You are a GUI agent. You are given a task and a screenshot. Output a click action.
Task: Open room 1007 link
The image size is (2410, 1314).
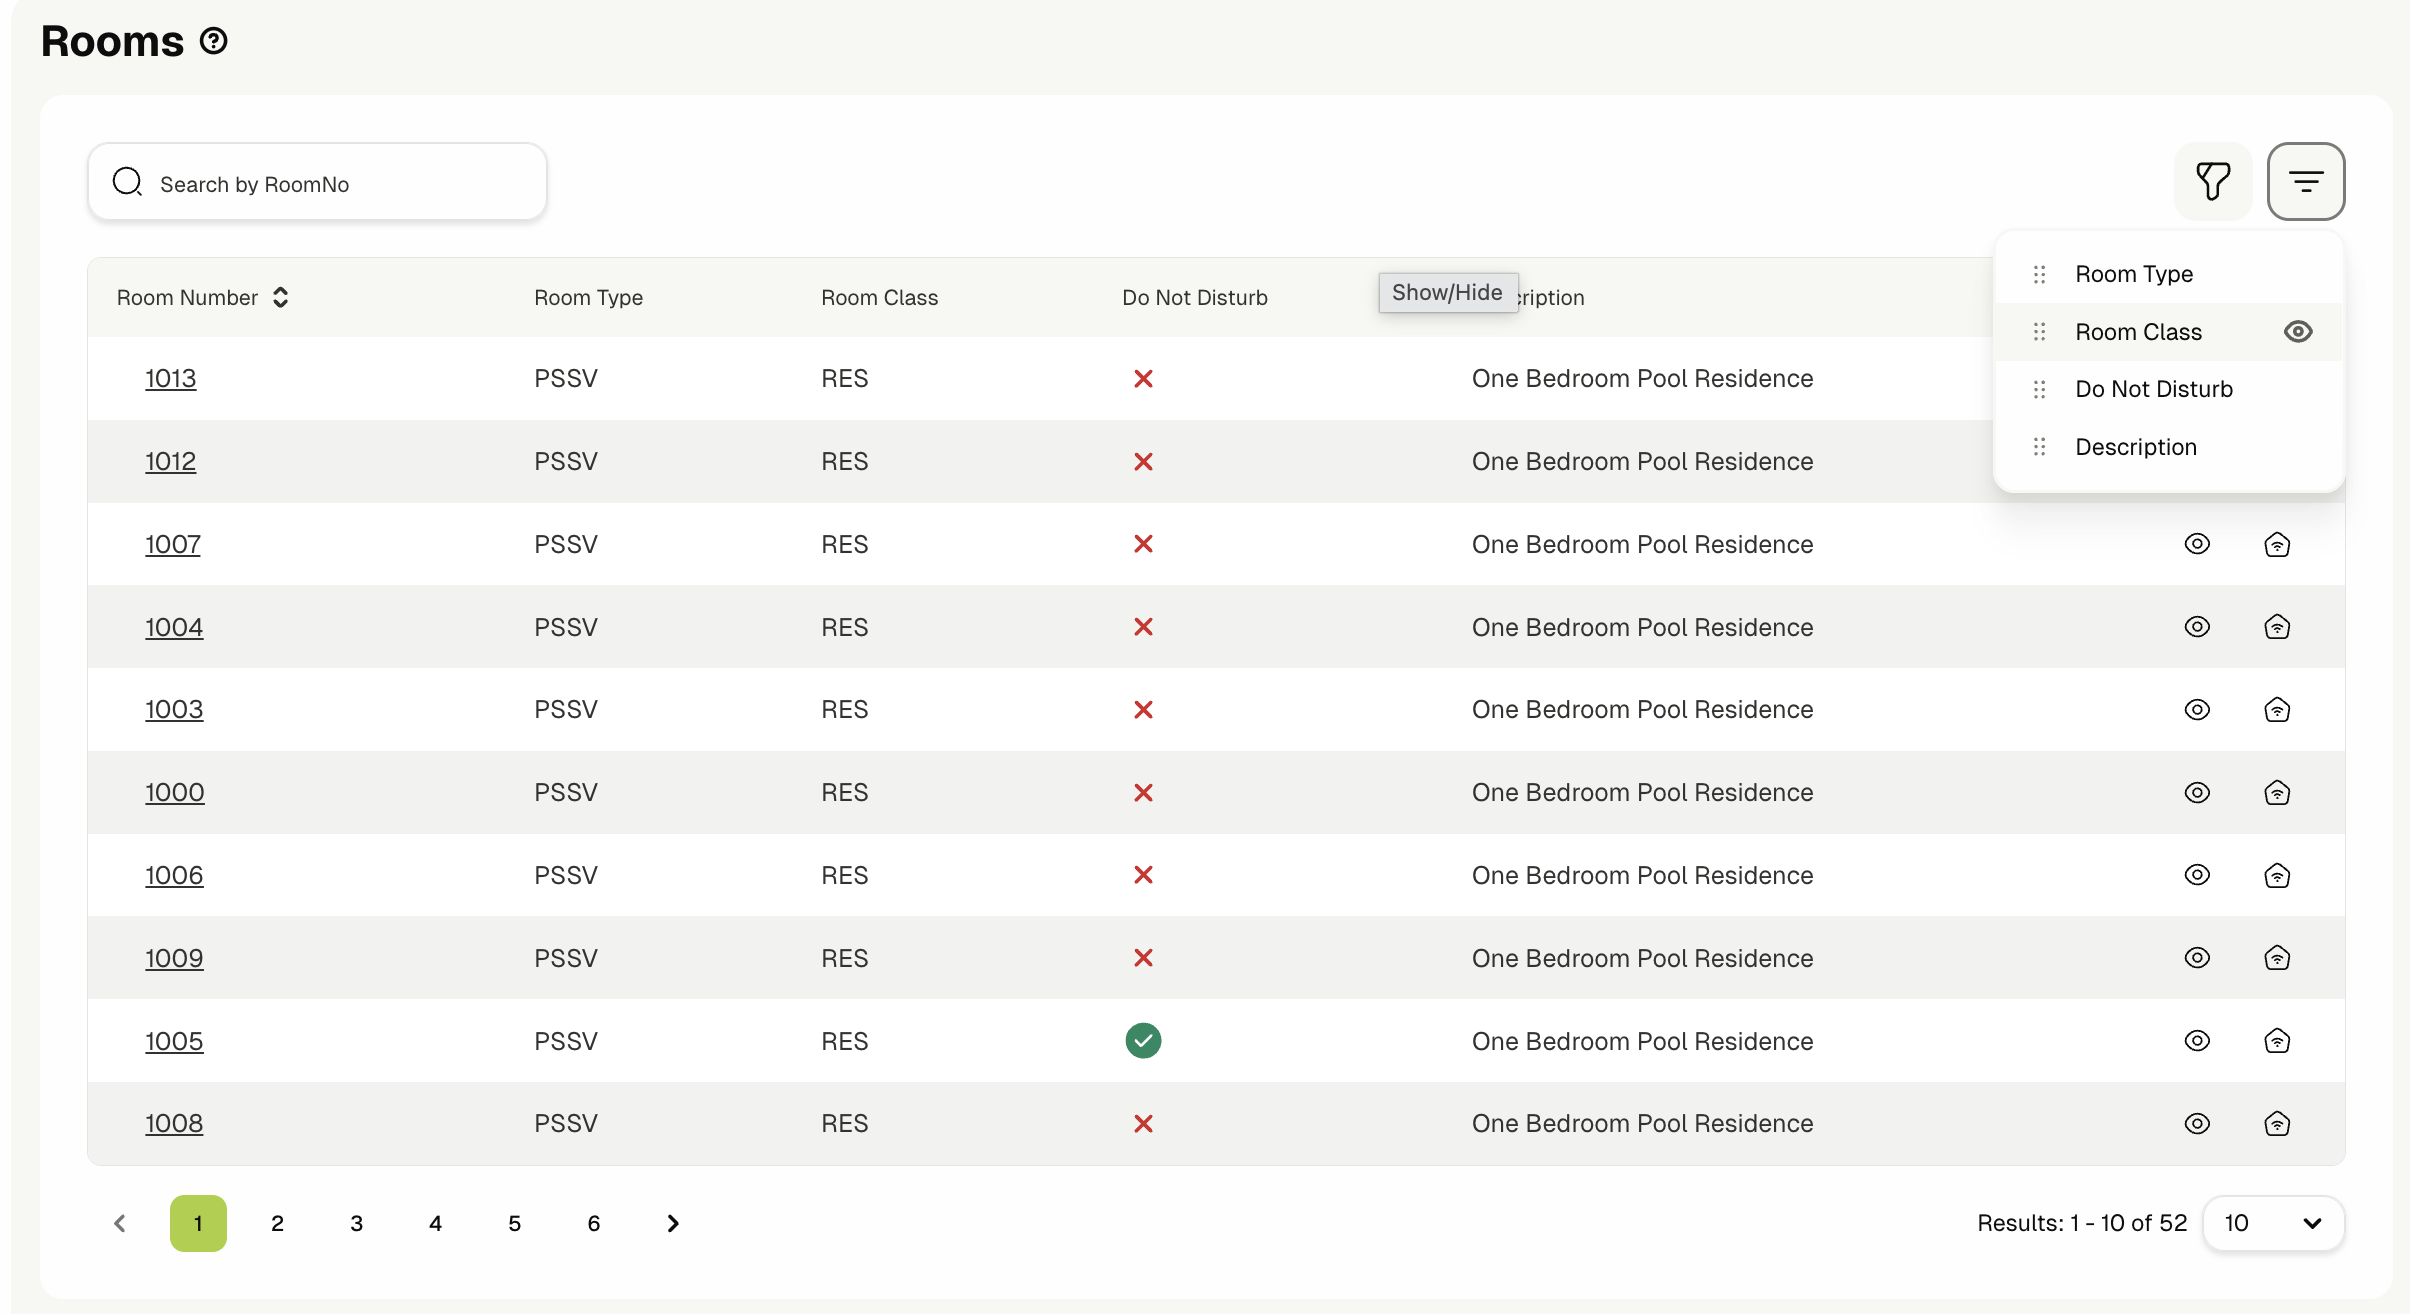coord(172,544)
